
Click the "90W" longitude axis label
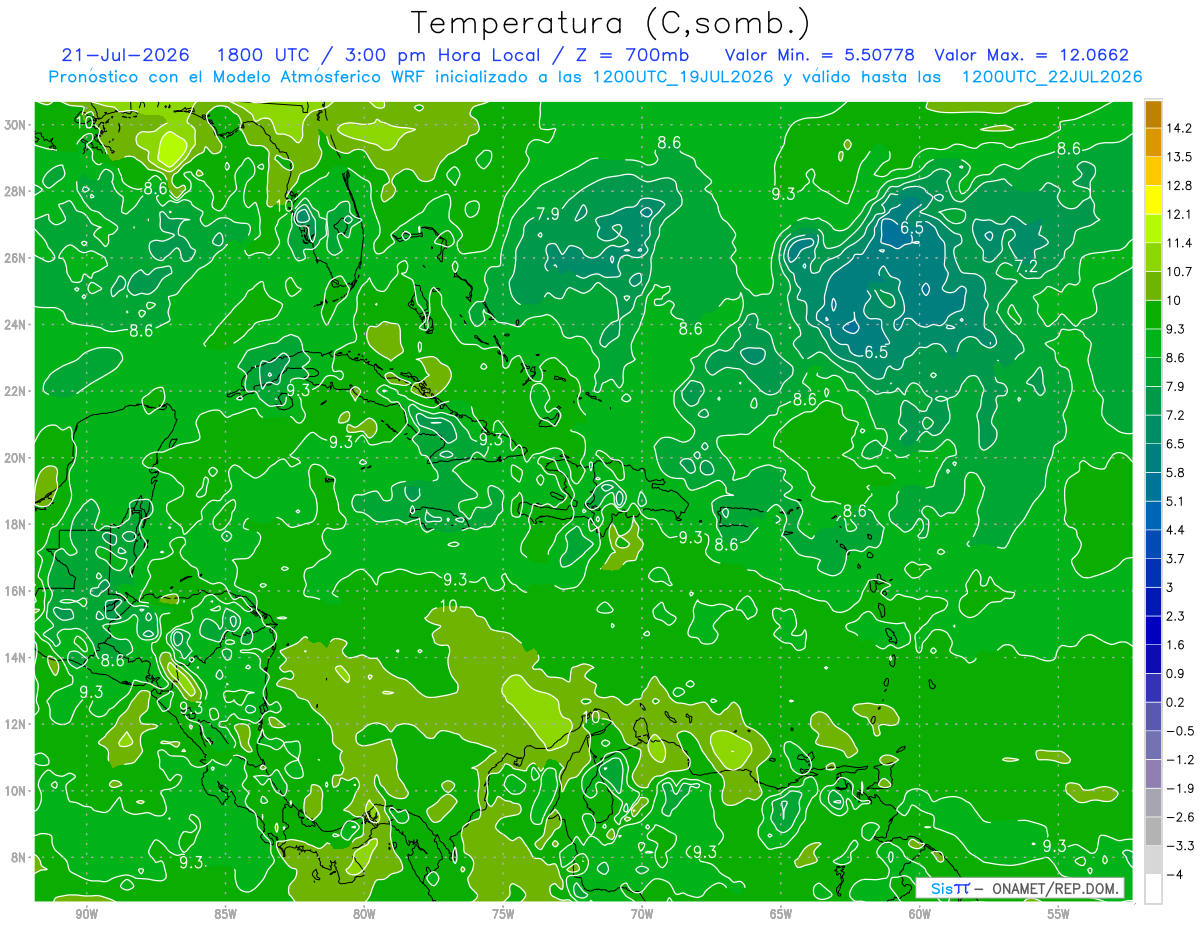[x=86, y=914]
